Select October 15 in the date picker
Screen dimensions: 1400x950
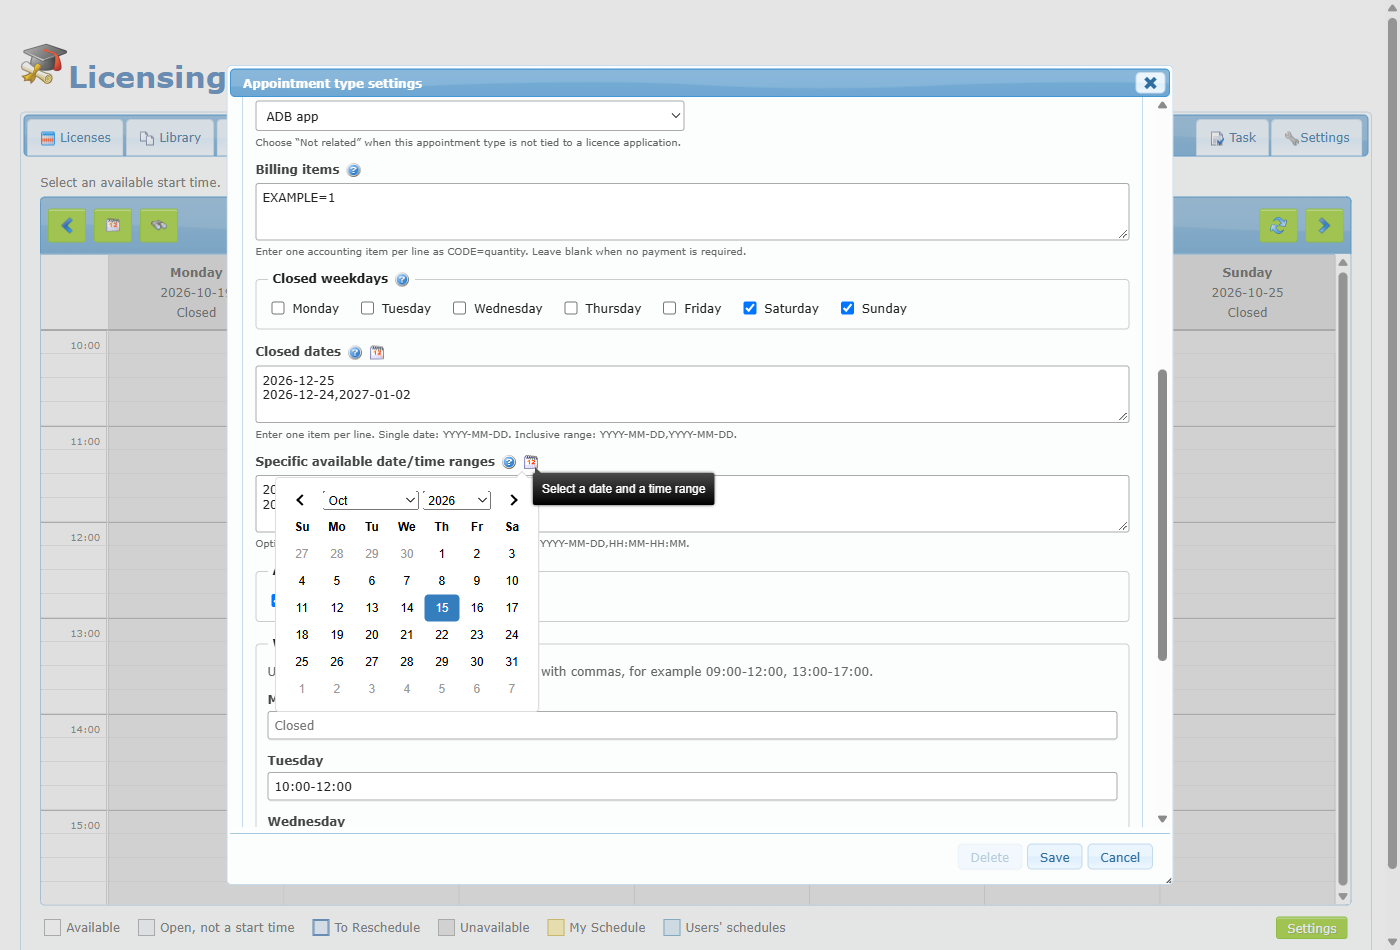tap(442, 608)
